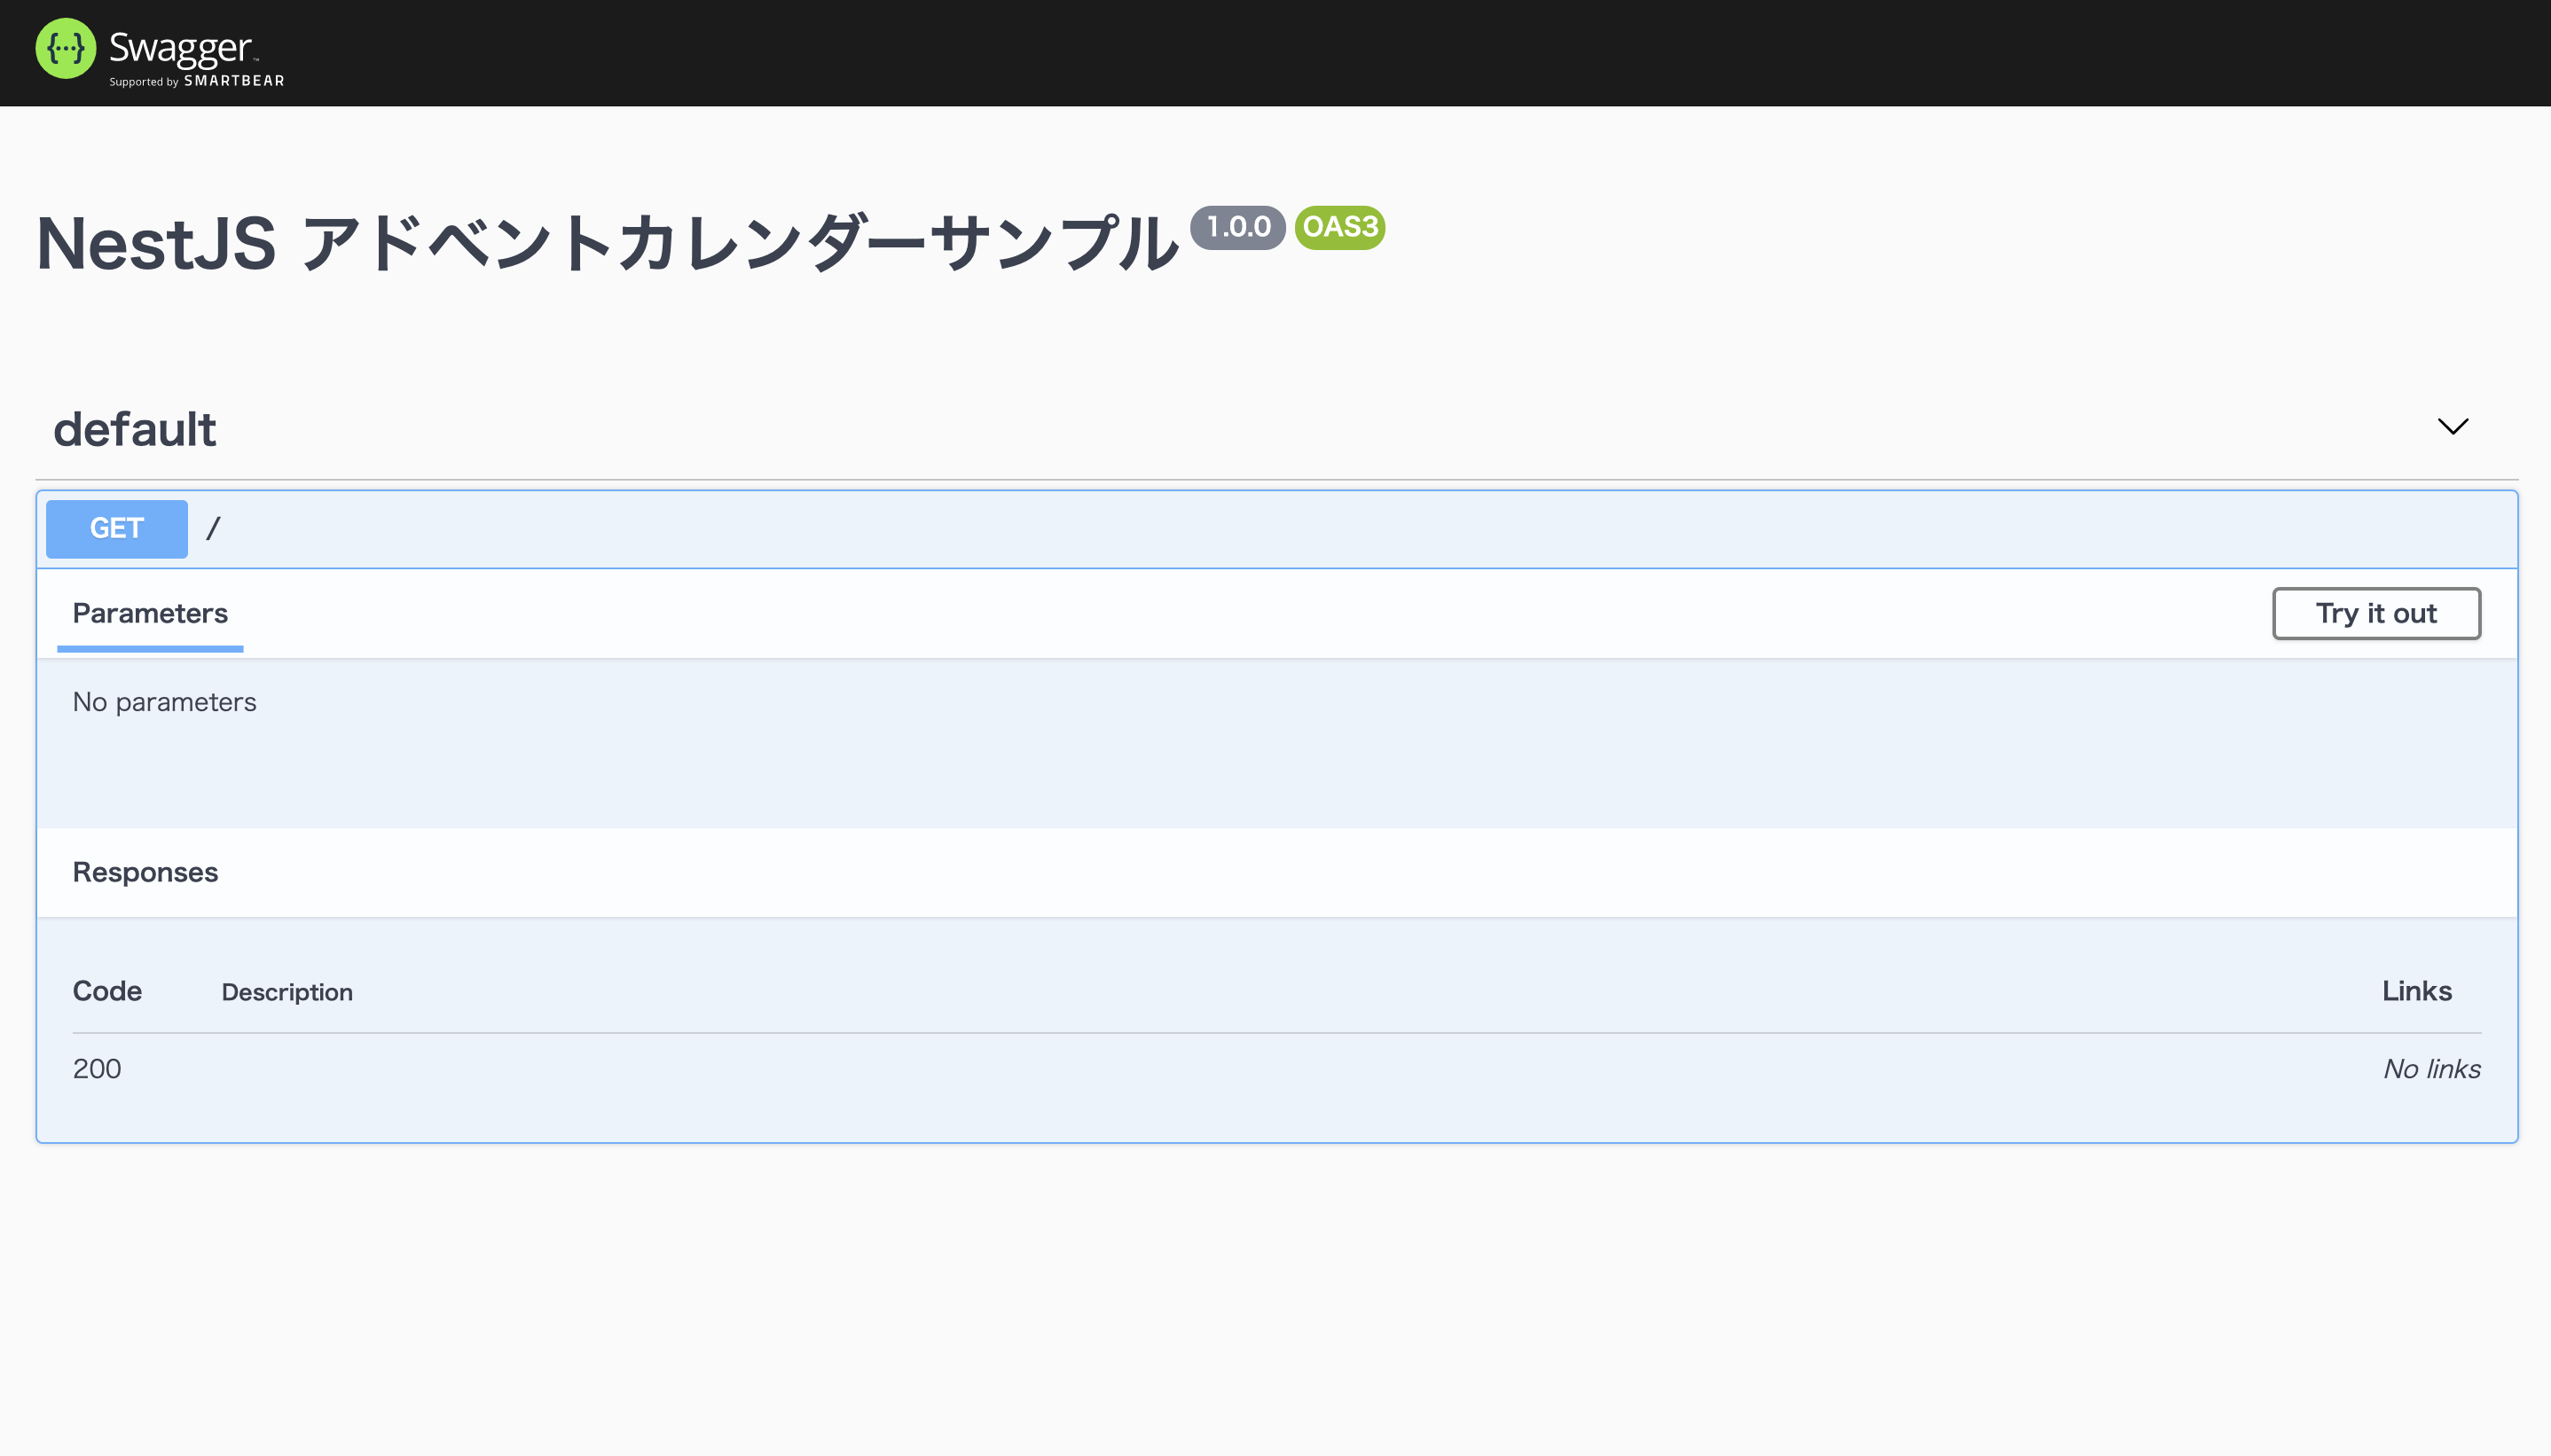Click the default tag heading
The width and height of the screenshot is (2551, 1456).
click(x=135, y=429)
